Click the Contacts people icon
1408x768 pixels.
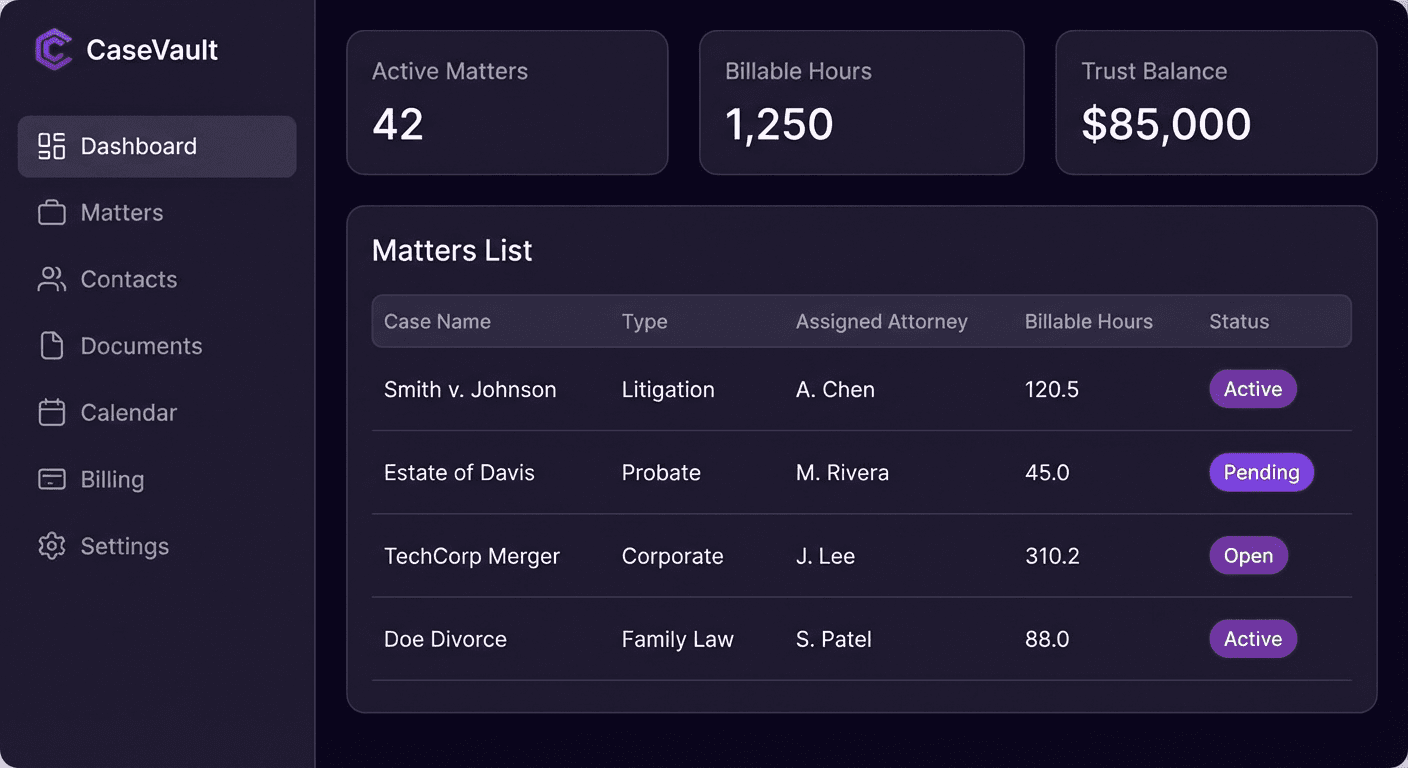(x=50, y=279)
